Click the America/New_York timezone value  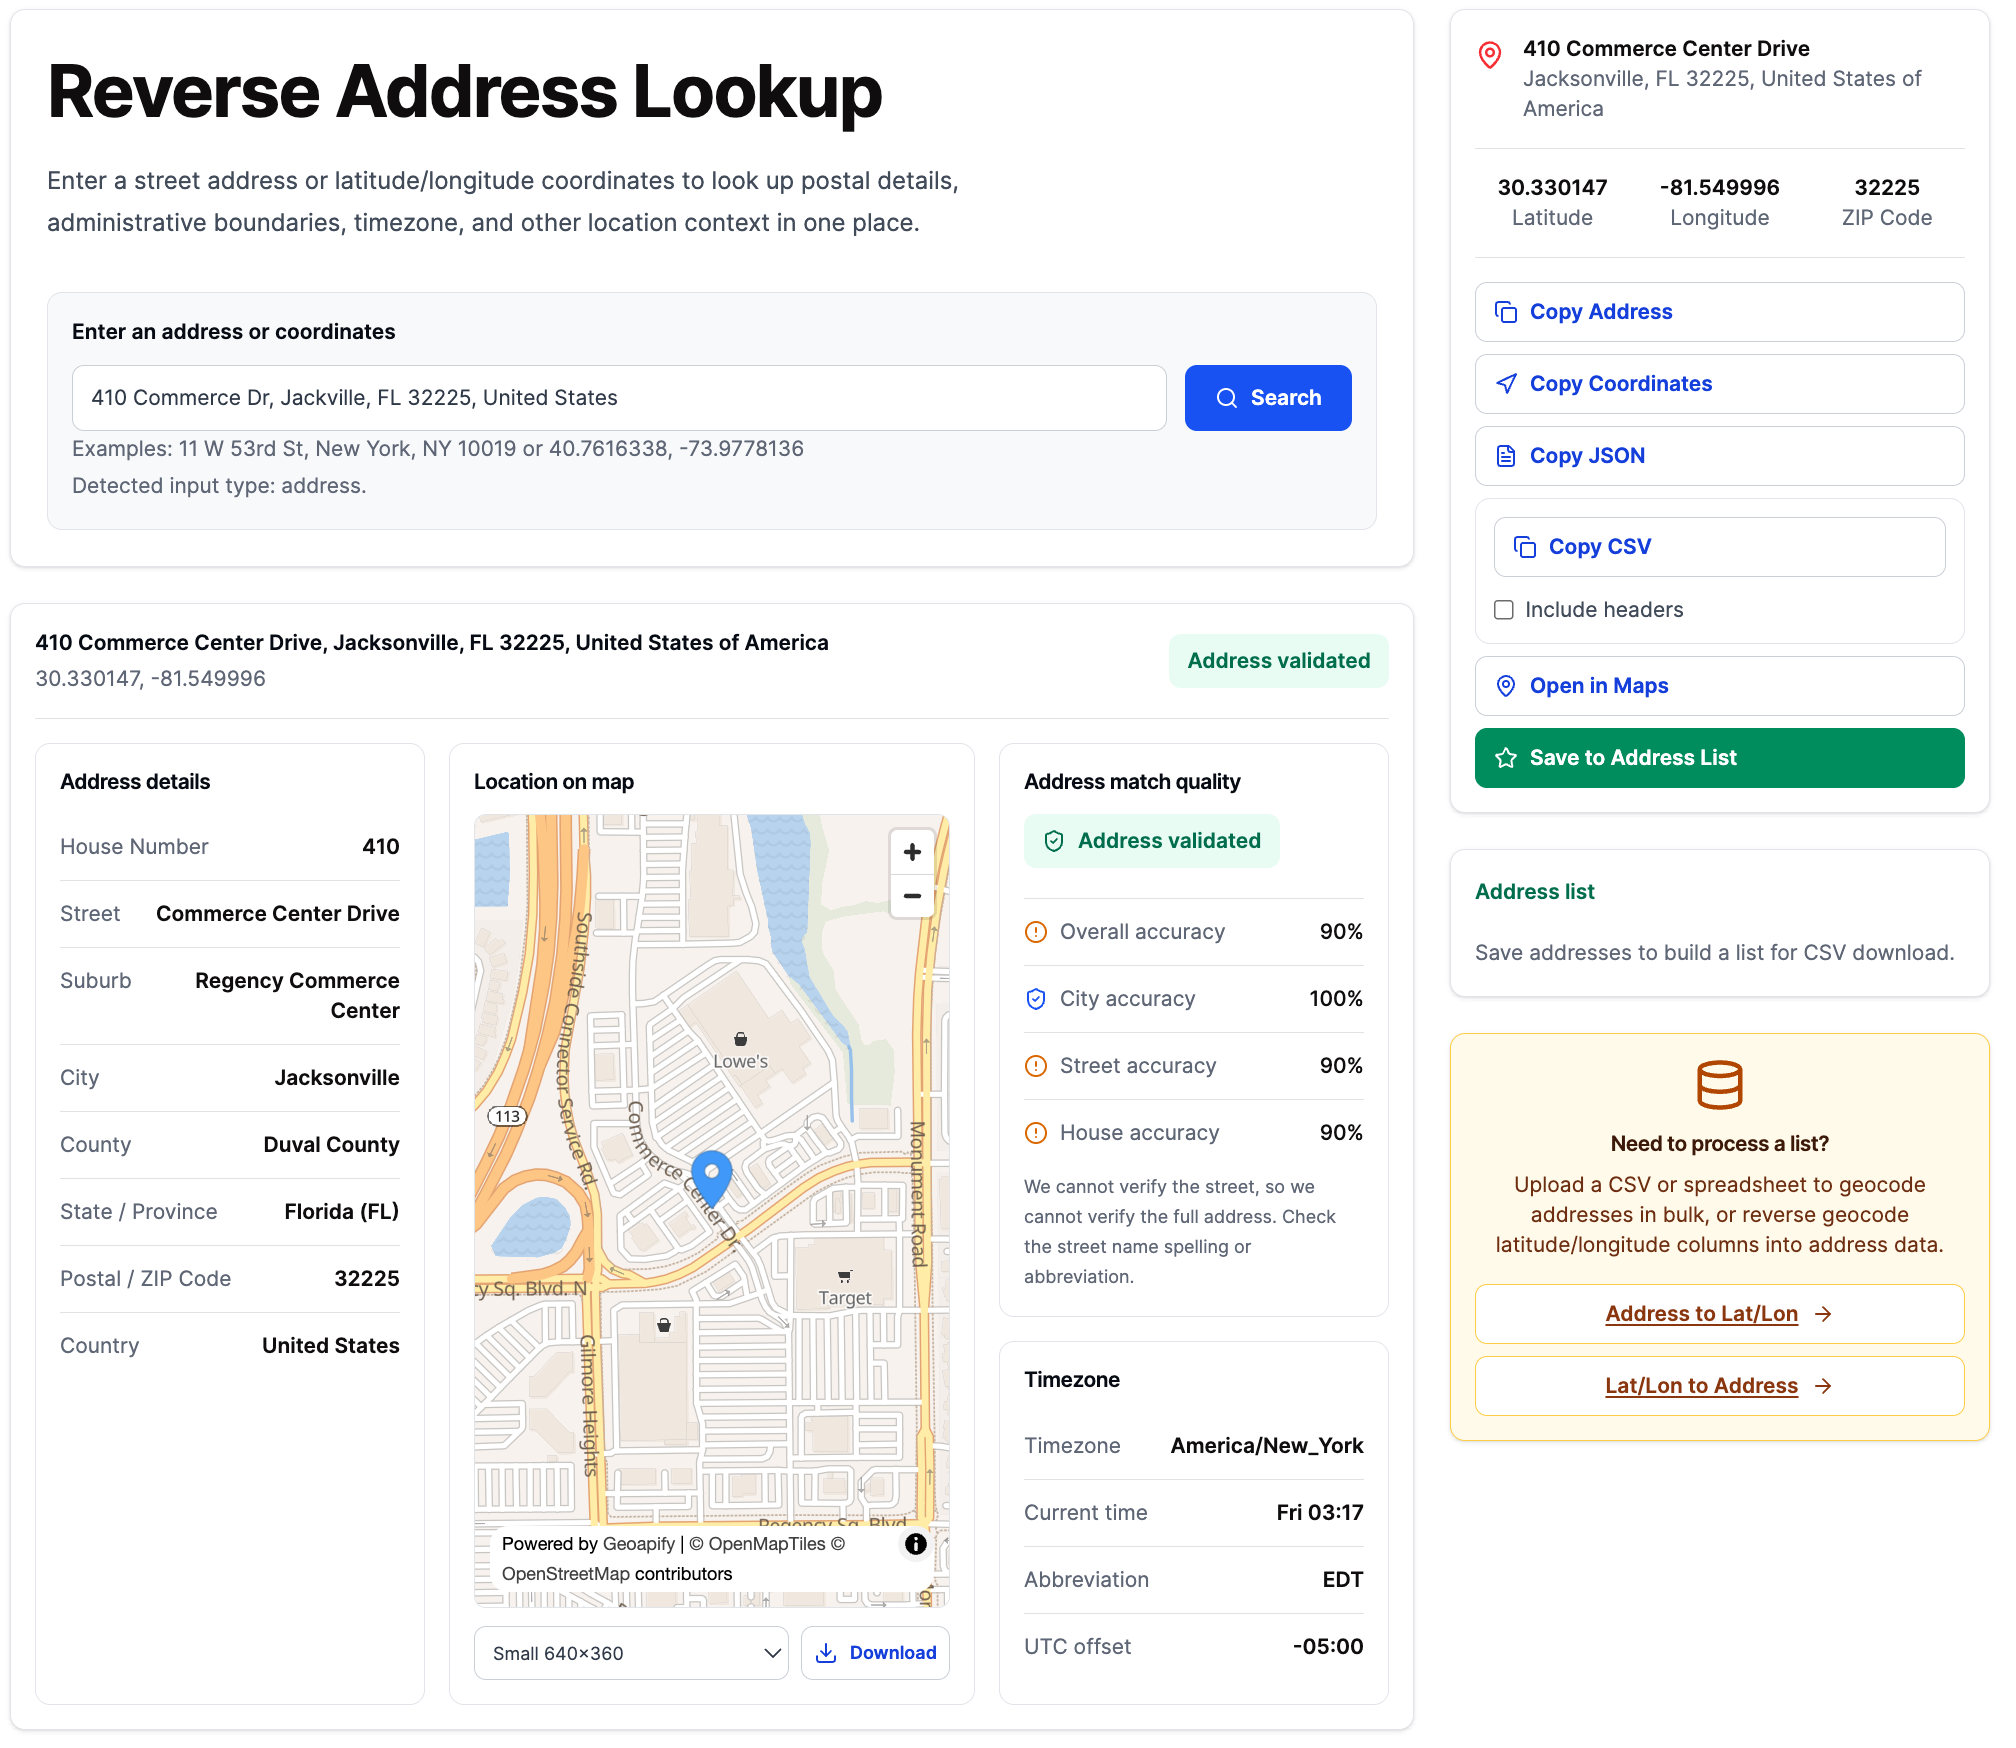(x=1267, y=1446)
